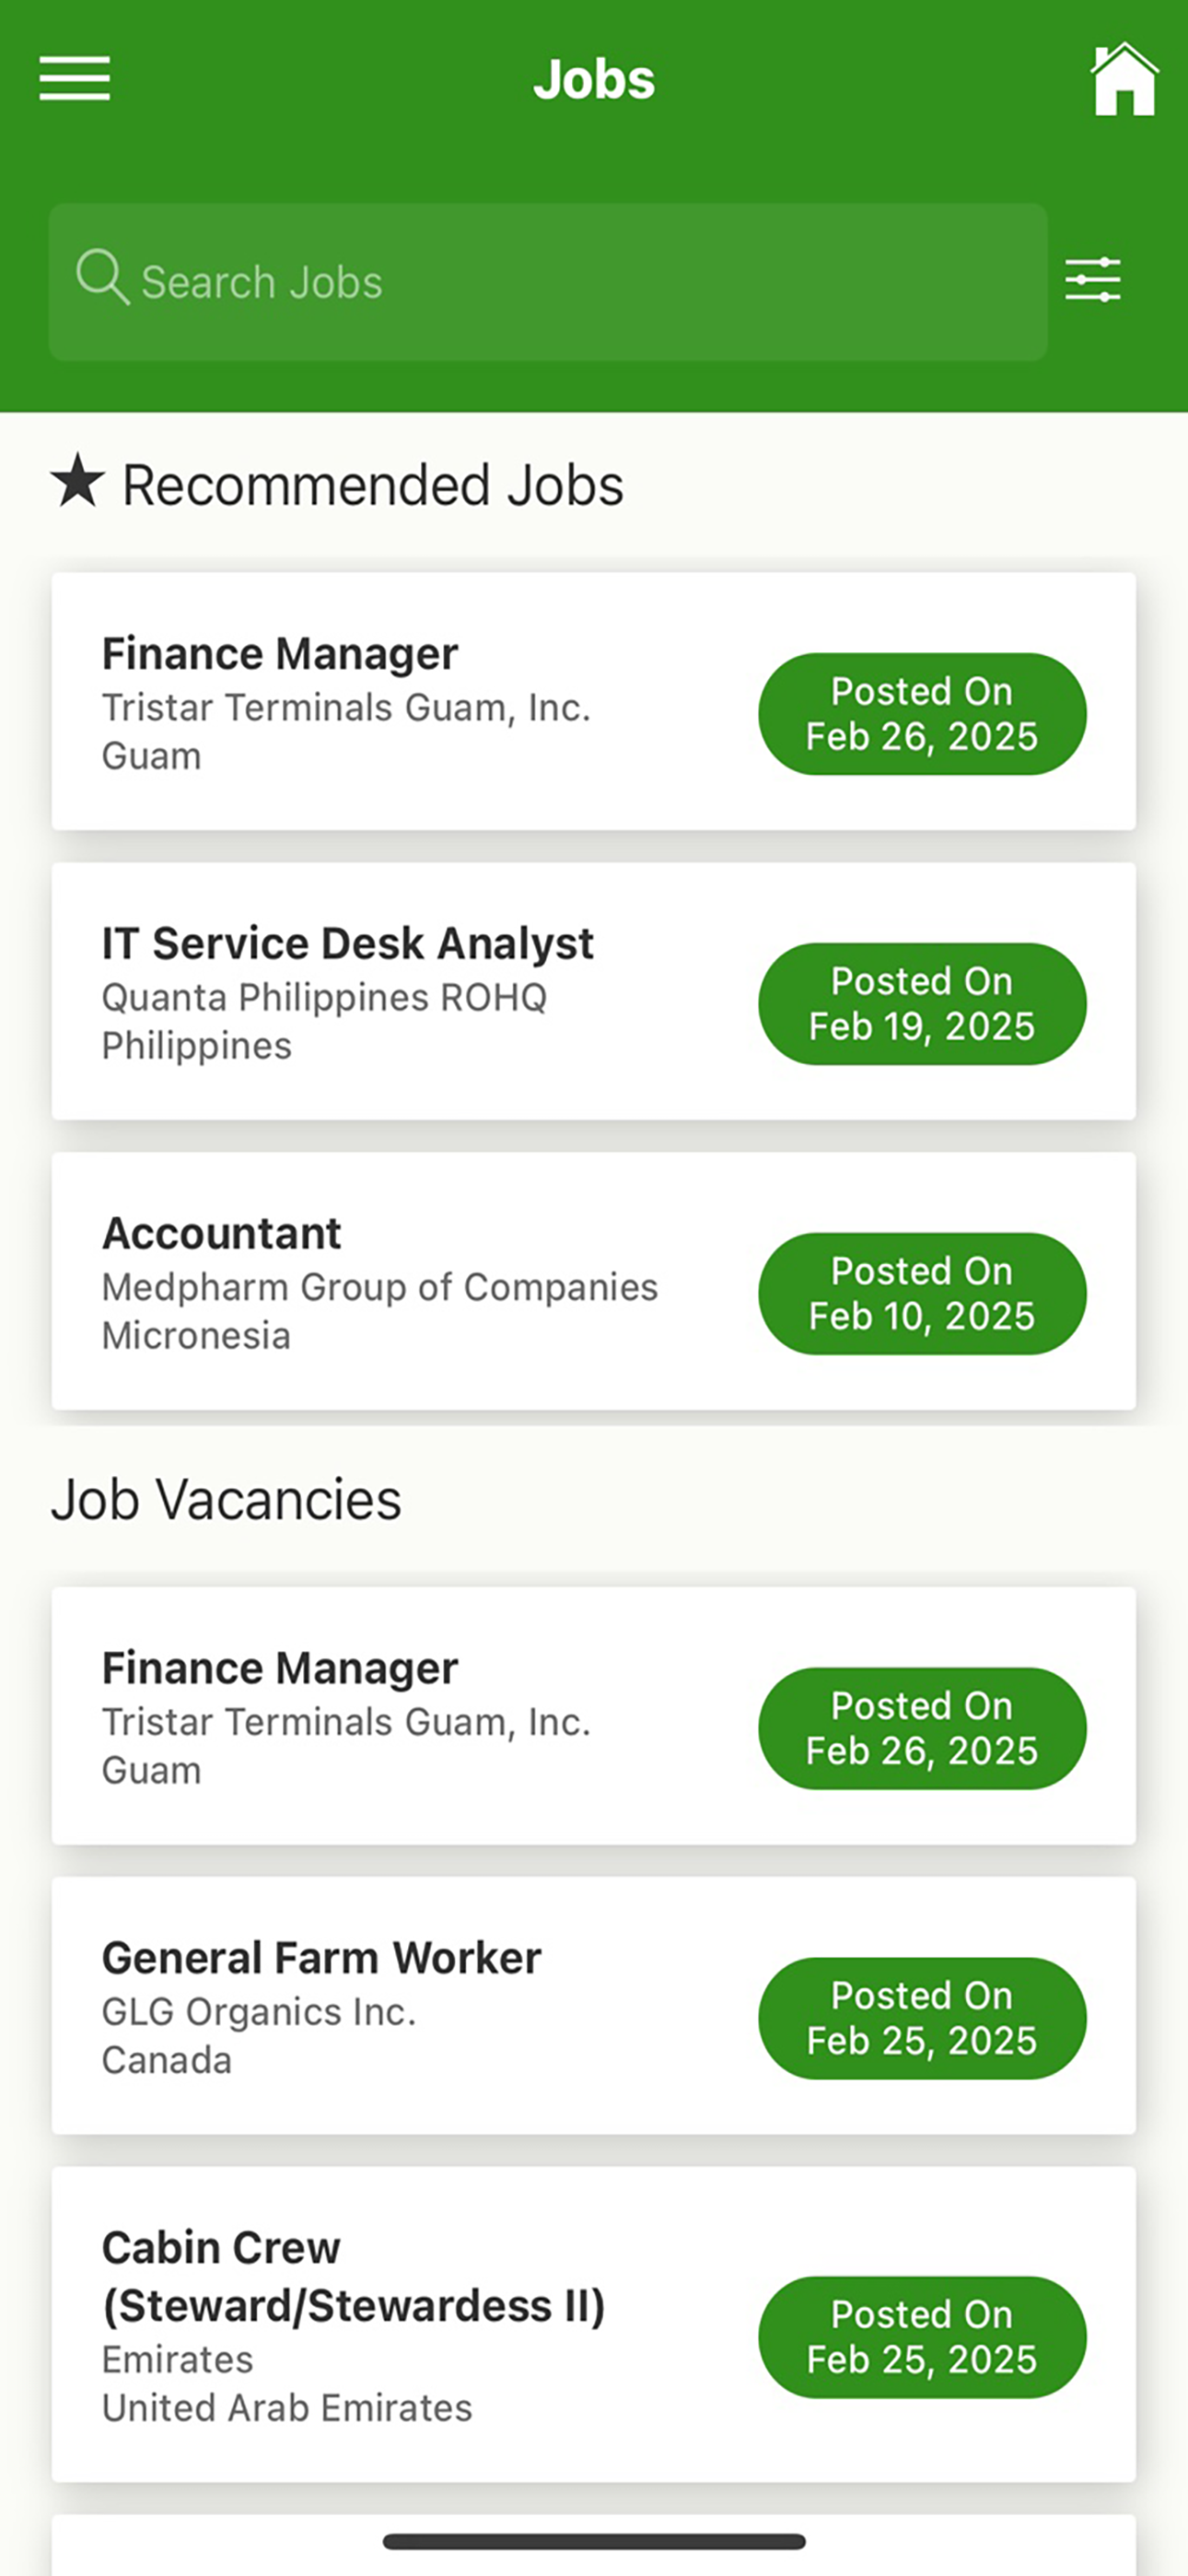Tap Posted On Feb 10, 2025 badge
Image resolution: width=1188 pixels, height=2576 pixels.
pos(922,1294)
